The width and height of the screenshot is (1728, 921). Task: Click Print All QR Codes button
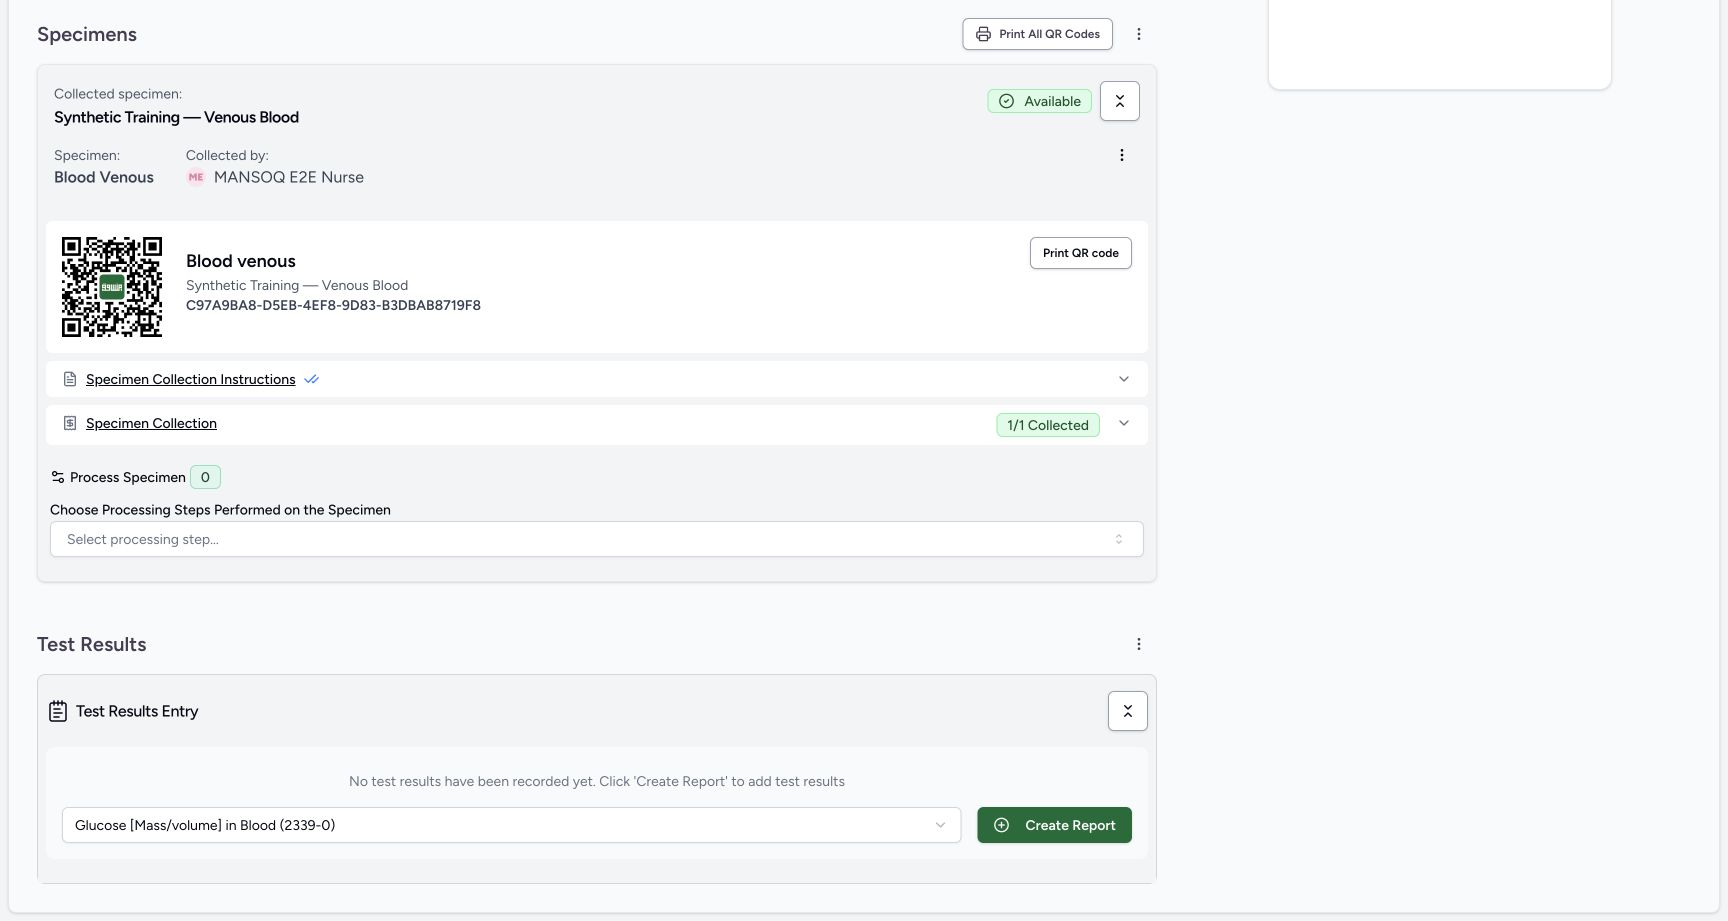click(1037, 34)
